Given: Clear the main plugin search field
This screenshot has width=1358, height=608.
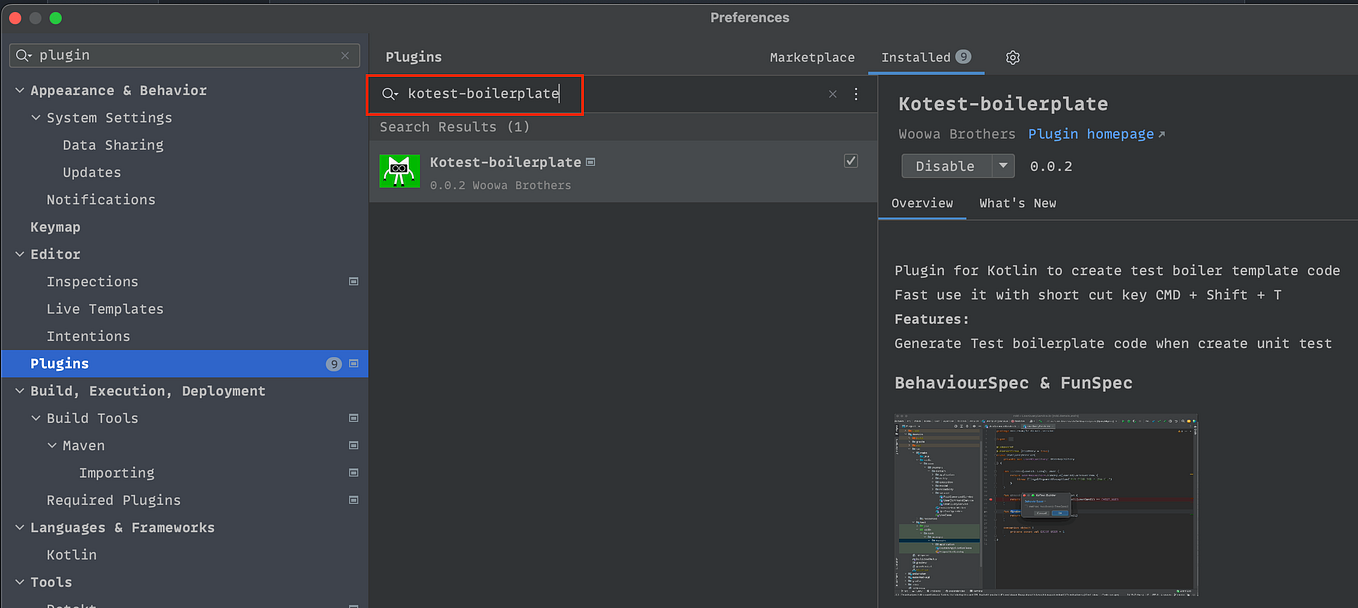Looking at the screenshot, I should pos(345,55).
